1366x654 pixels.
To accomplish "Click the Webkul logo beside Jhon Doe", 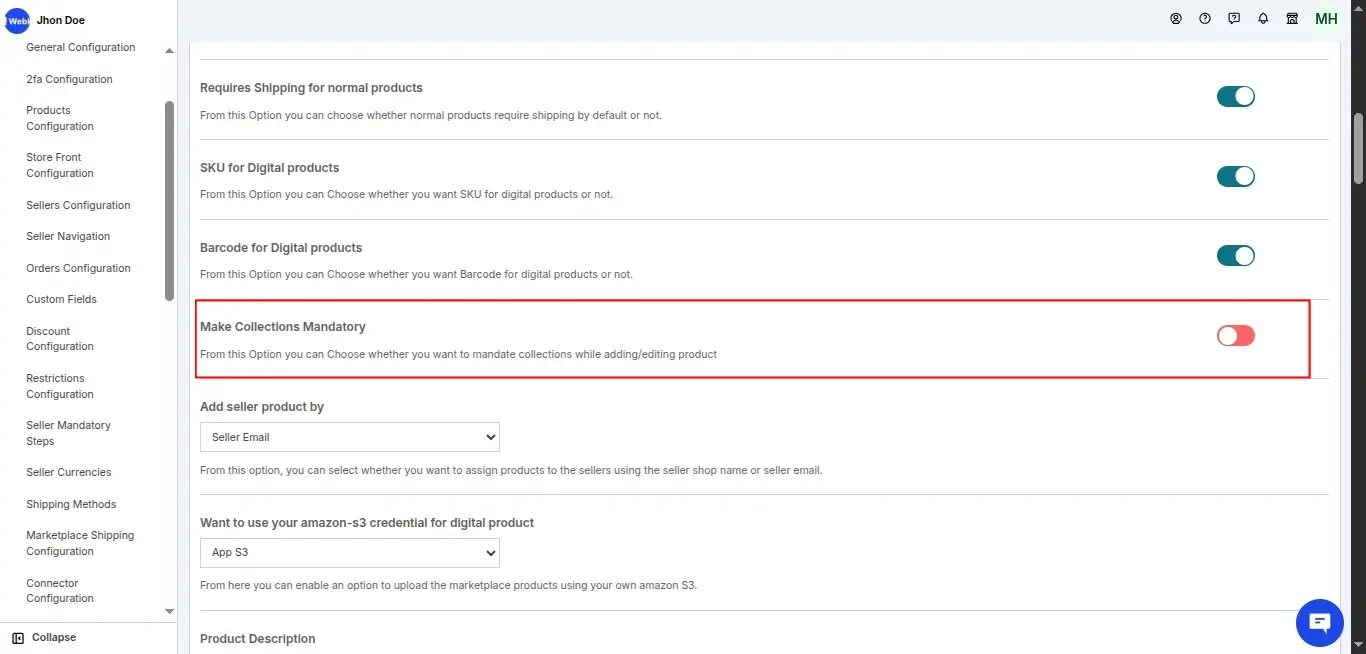I will coord(17,20).
